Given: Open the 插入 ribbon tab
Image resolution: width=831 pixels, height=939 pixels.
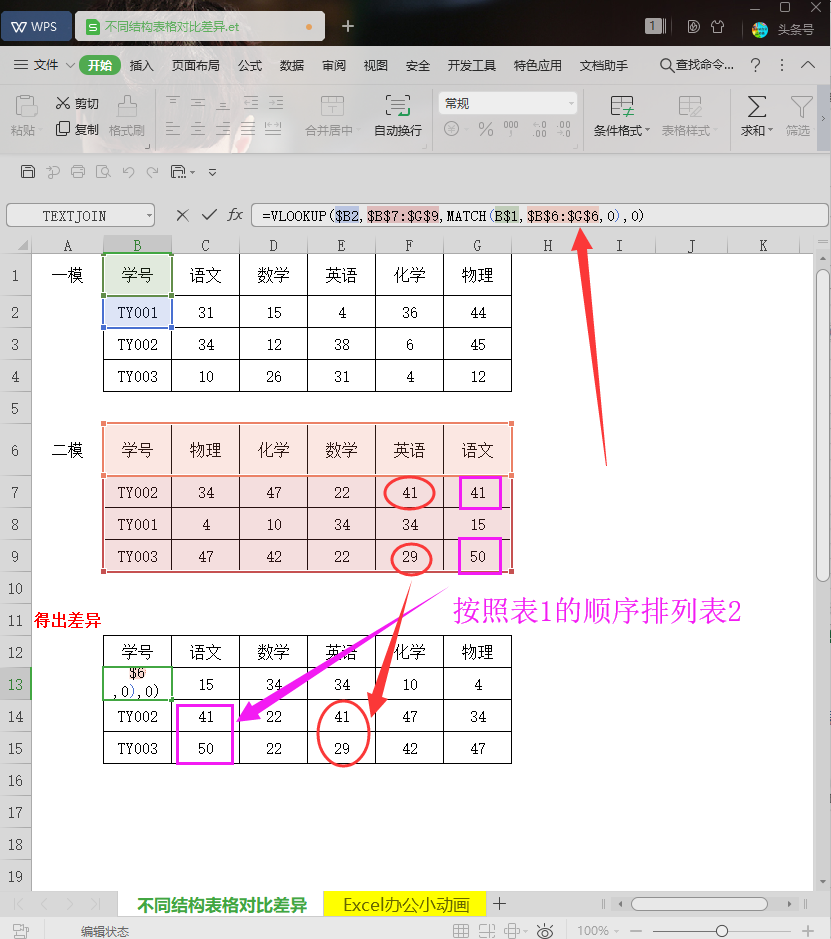Looking at the screenshot, I should pyautogui.click(x=141, y=65).
